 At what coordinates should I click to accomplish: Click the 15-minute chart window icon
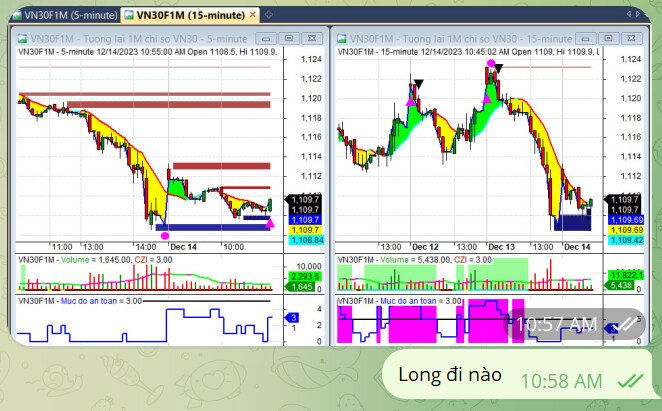(342, 39)
